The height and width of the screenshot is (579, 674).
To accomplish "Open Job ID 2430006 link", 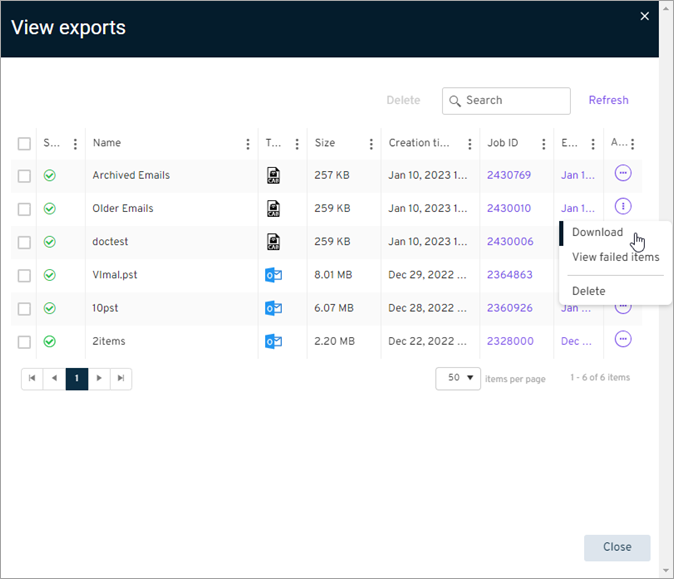I will coord(510,242).
